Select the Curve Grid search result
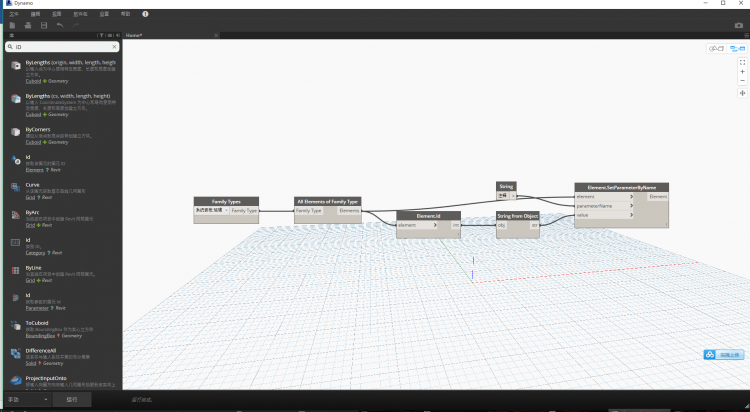The height and width of the screenshot is (412, 750). (x=63, y=191)
